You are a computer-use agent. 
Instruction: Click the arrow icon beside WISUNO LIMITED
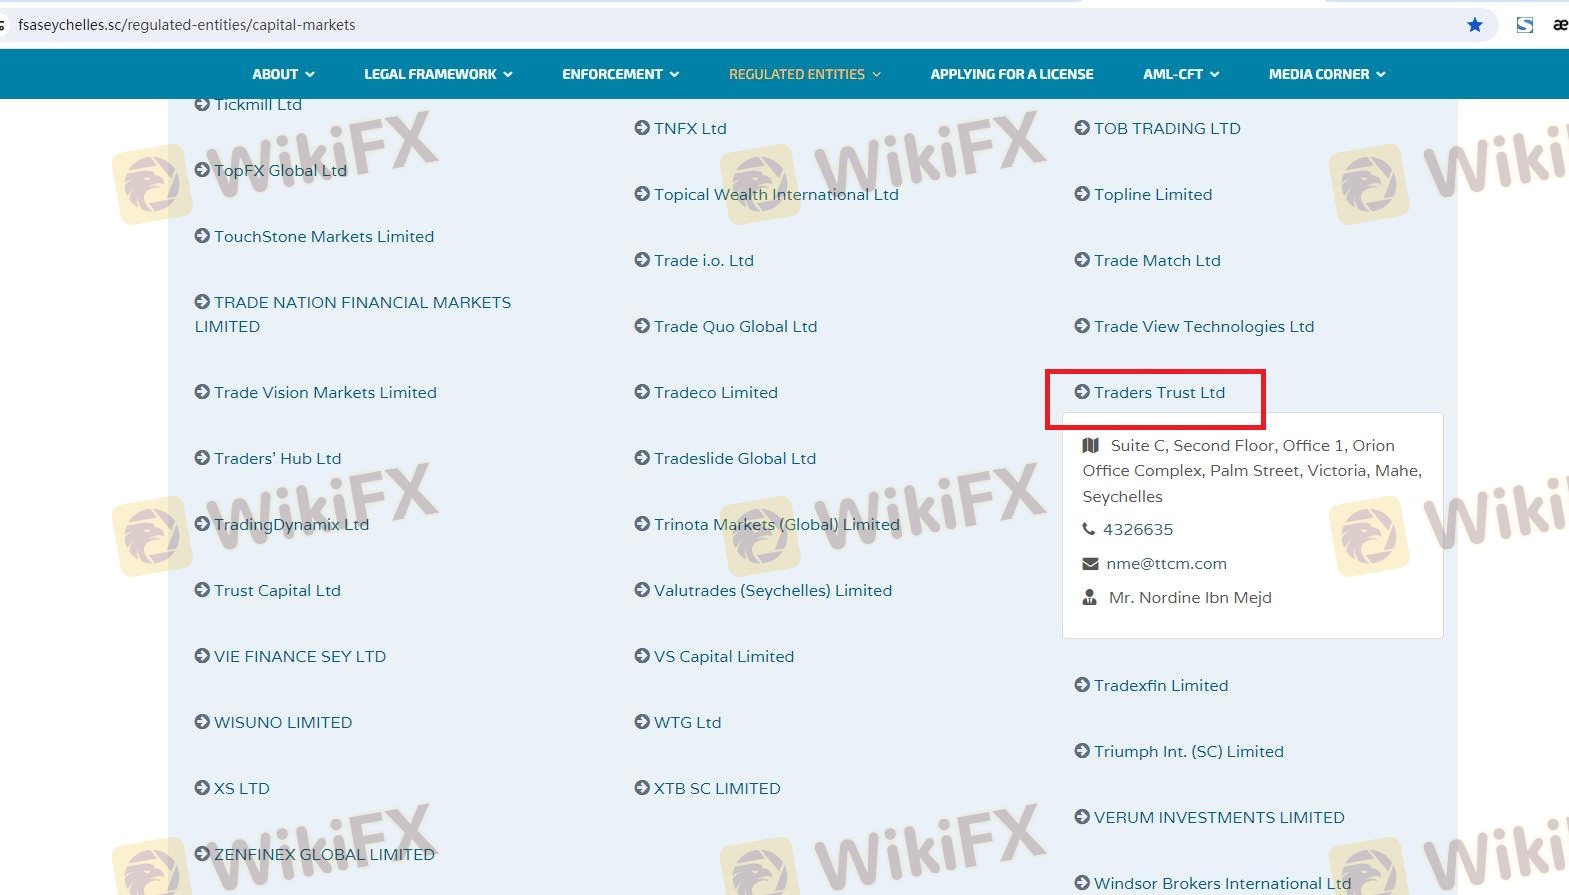[202, 722]
